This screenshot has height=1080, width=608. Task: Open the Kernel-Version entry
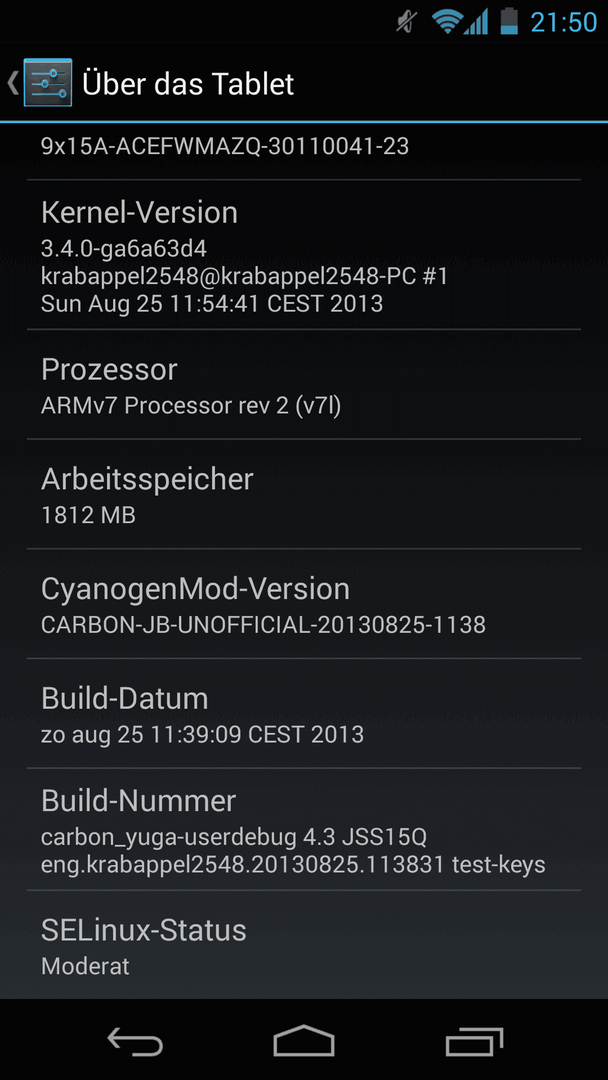tap(304, 255)
